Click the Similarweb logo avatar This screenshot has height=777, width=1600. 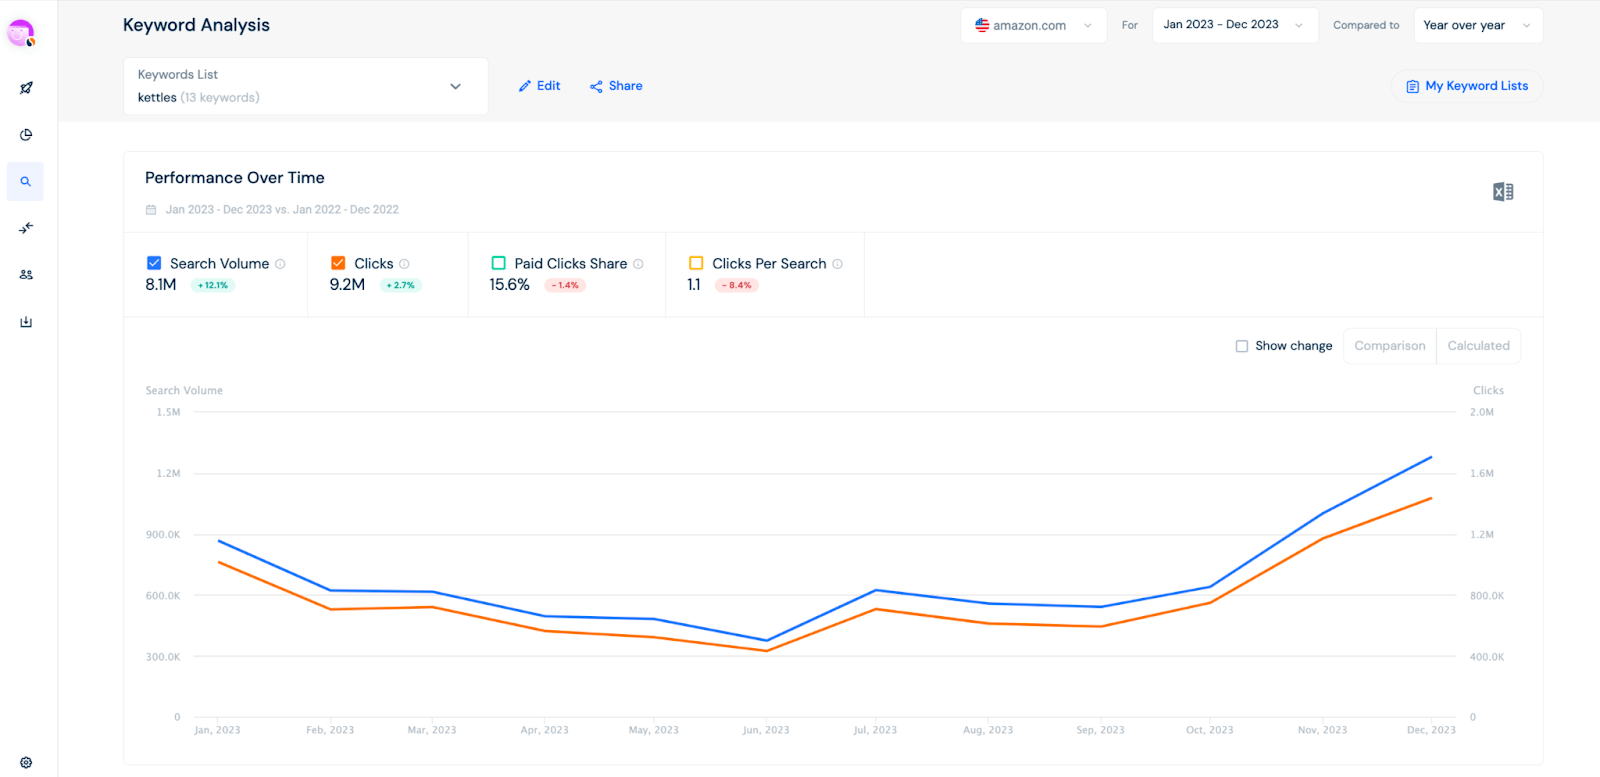pos(21,33)
